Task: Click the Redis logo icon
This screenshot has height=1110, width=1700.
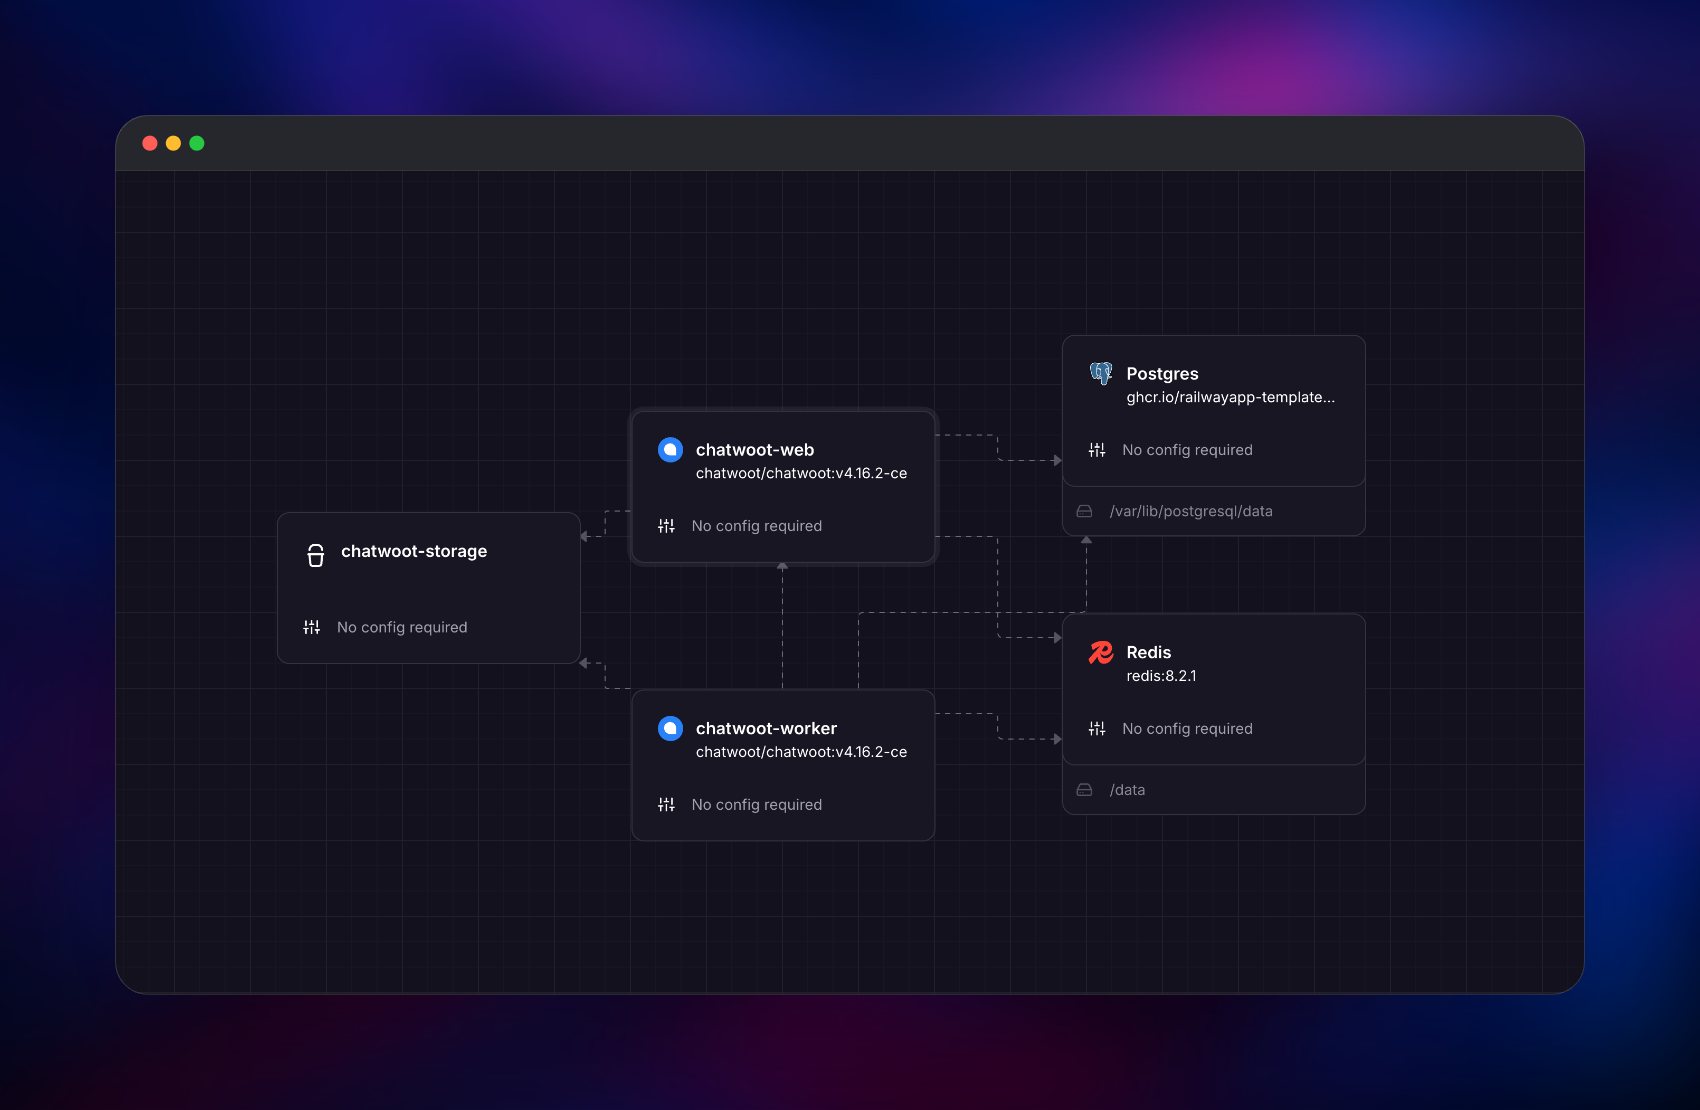Action: tap(1101, 652)
